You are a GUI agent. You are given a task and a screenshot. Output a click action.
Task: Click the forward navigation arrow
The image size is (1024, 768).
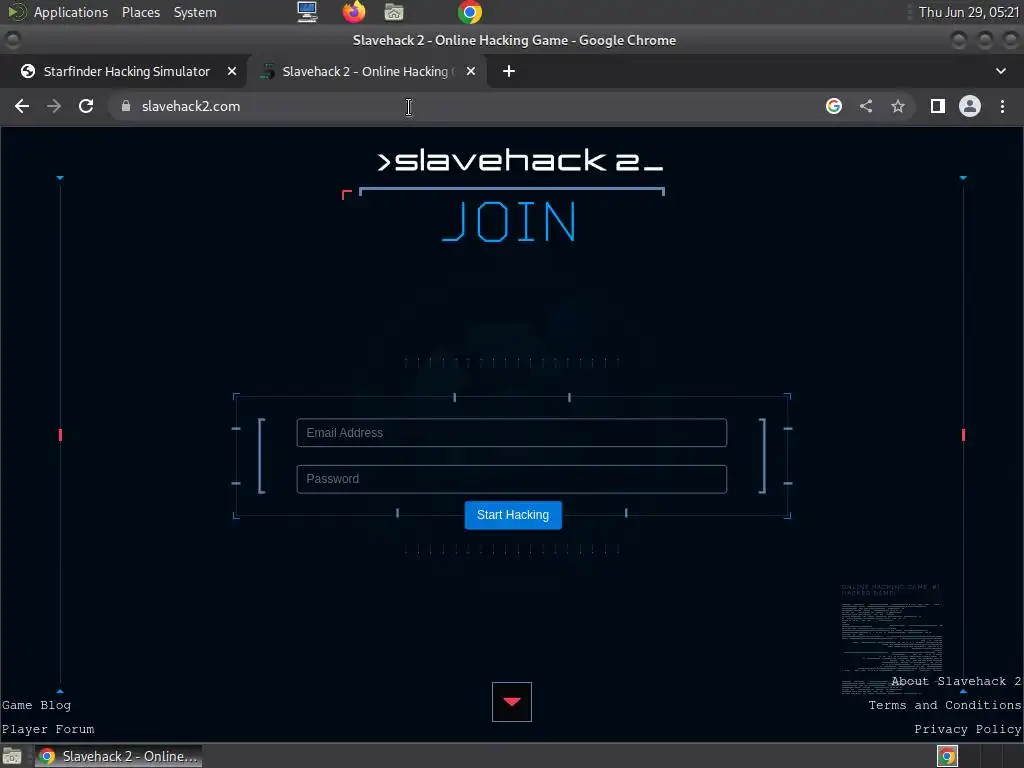54,106
